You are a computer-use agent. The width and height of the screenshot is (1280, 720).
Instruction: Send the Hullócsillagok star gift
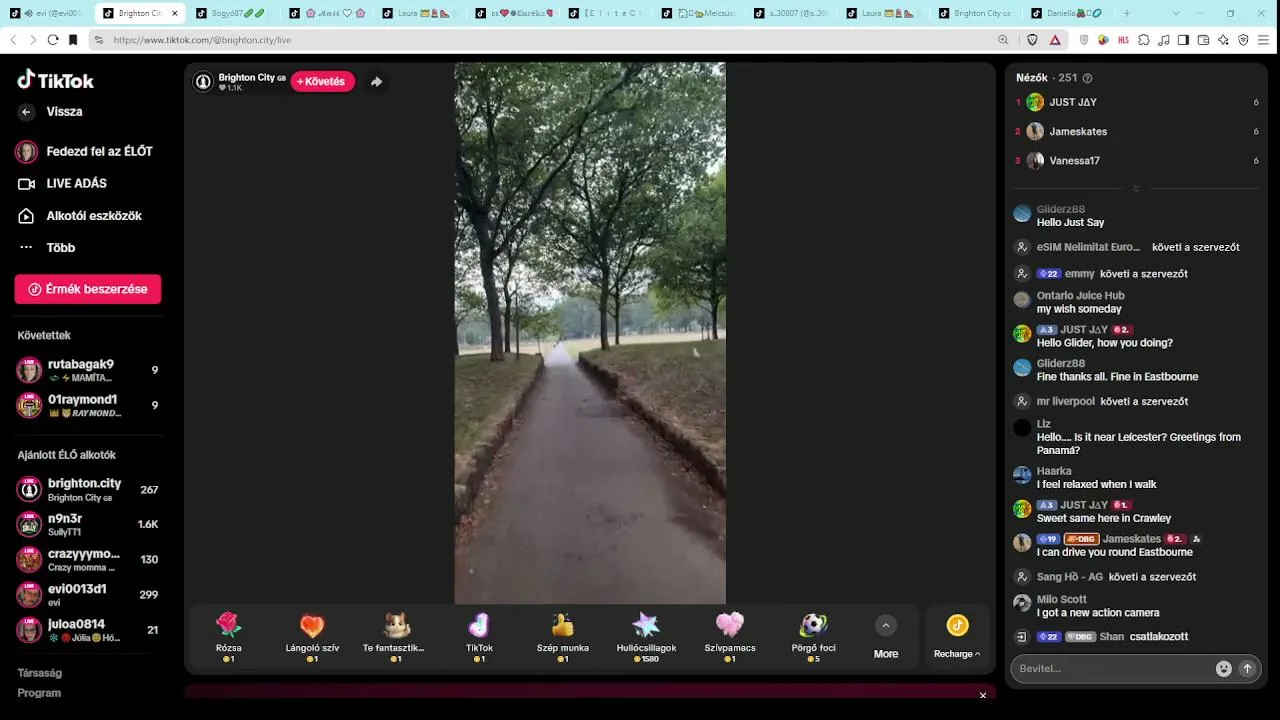(x=646, y=637)
